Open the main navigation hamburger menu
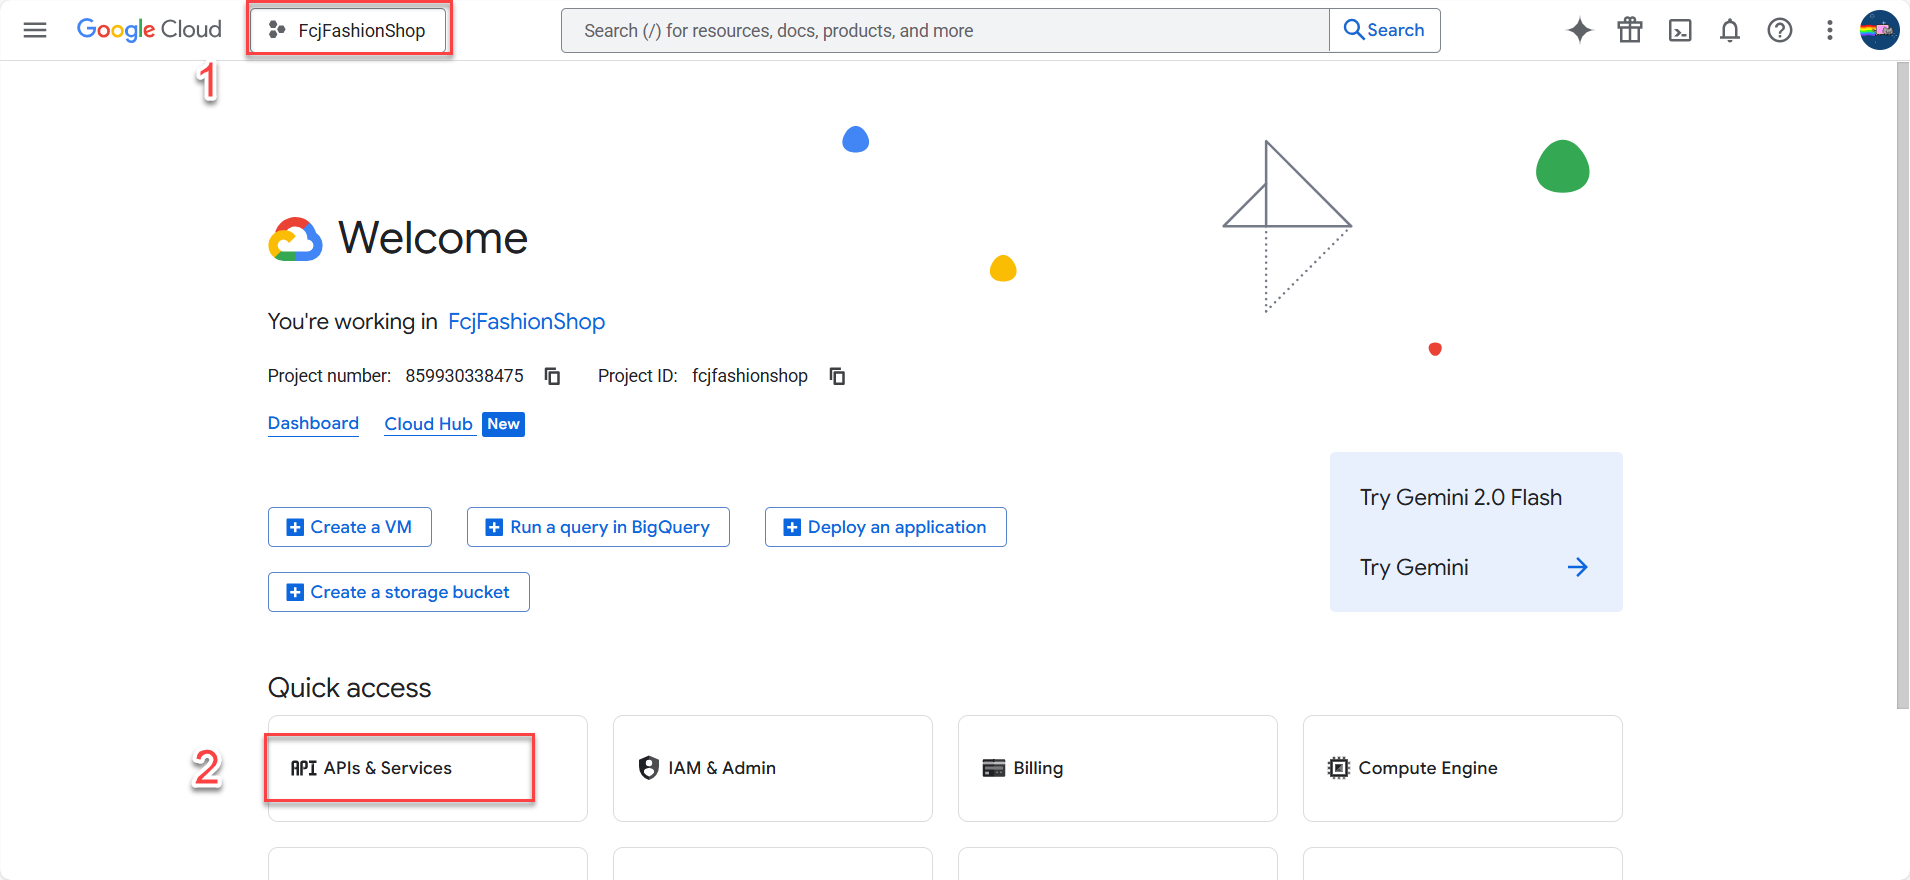The height and width of the screenshot is (880, 1910). 35,30
